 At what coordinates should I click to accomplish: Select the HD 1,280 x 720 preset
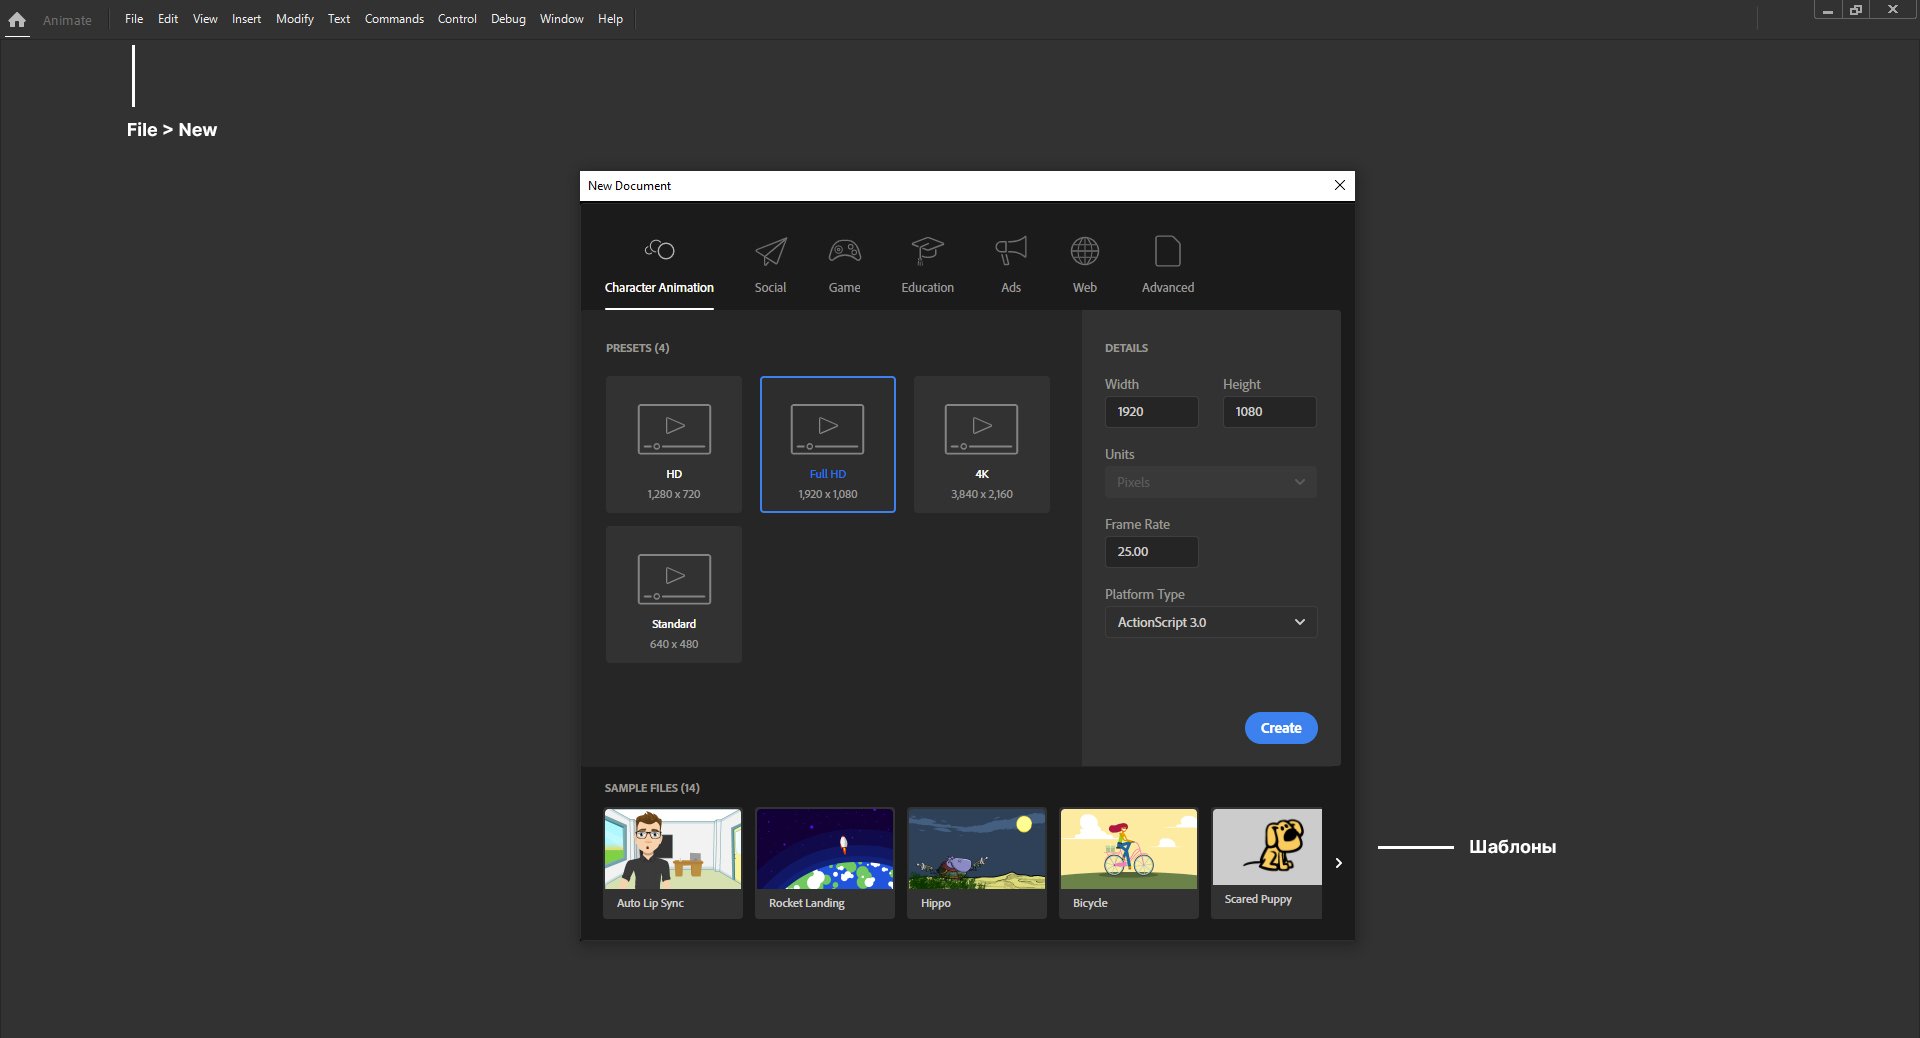674,444
